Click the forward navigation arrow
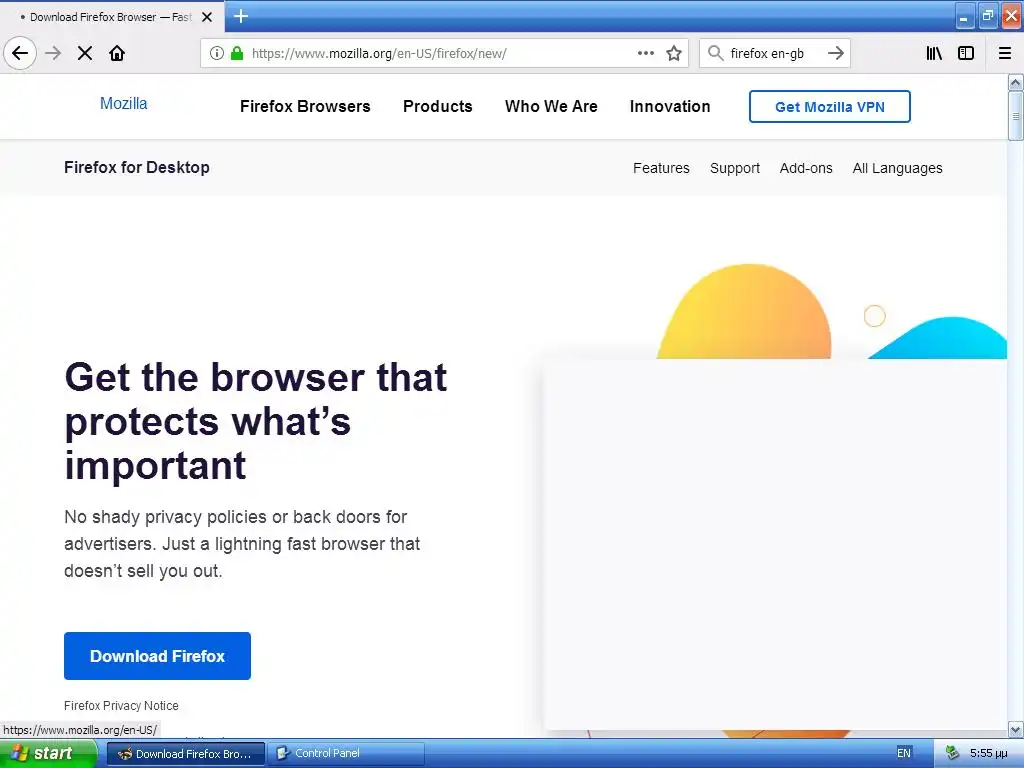Image resolution: width=1024 pixels, height=768 pixels. pos(54,53)
